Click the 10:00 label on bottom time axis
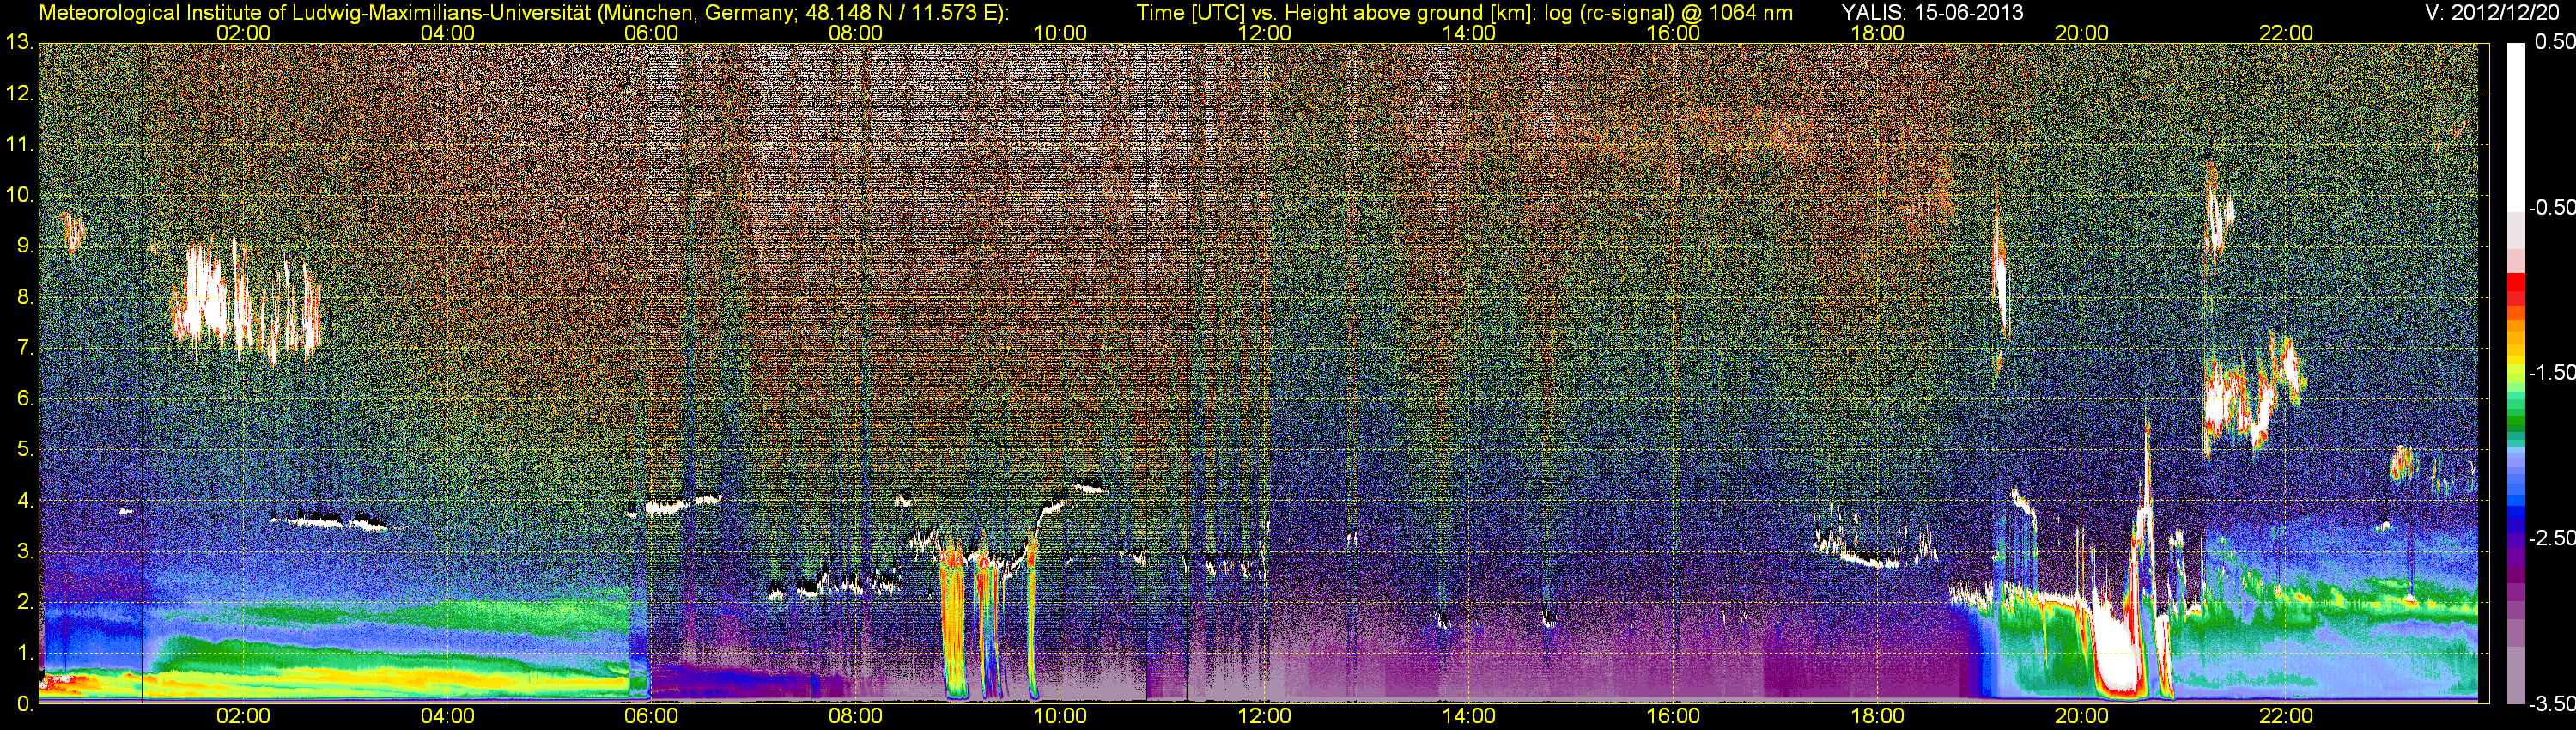The image size is (2576, 730). pyautogui.click(x=1060, y=716)
